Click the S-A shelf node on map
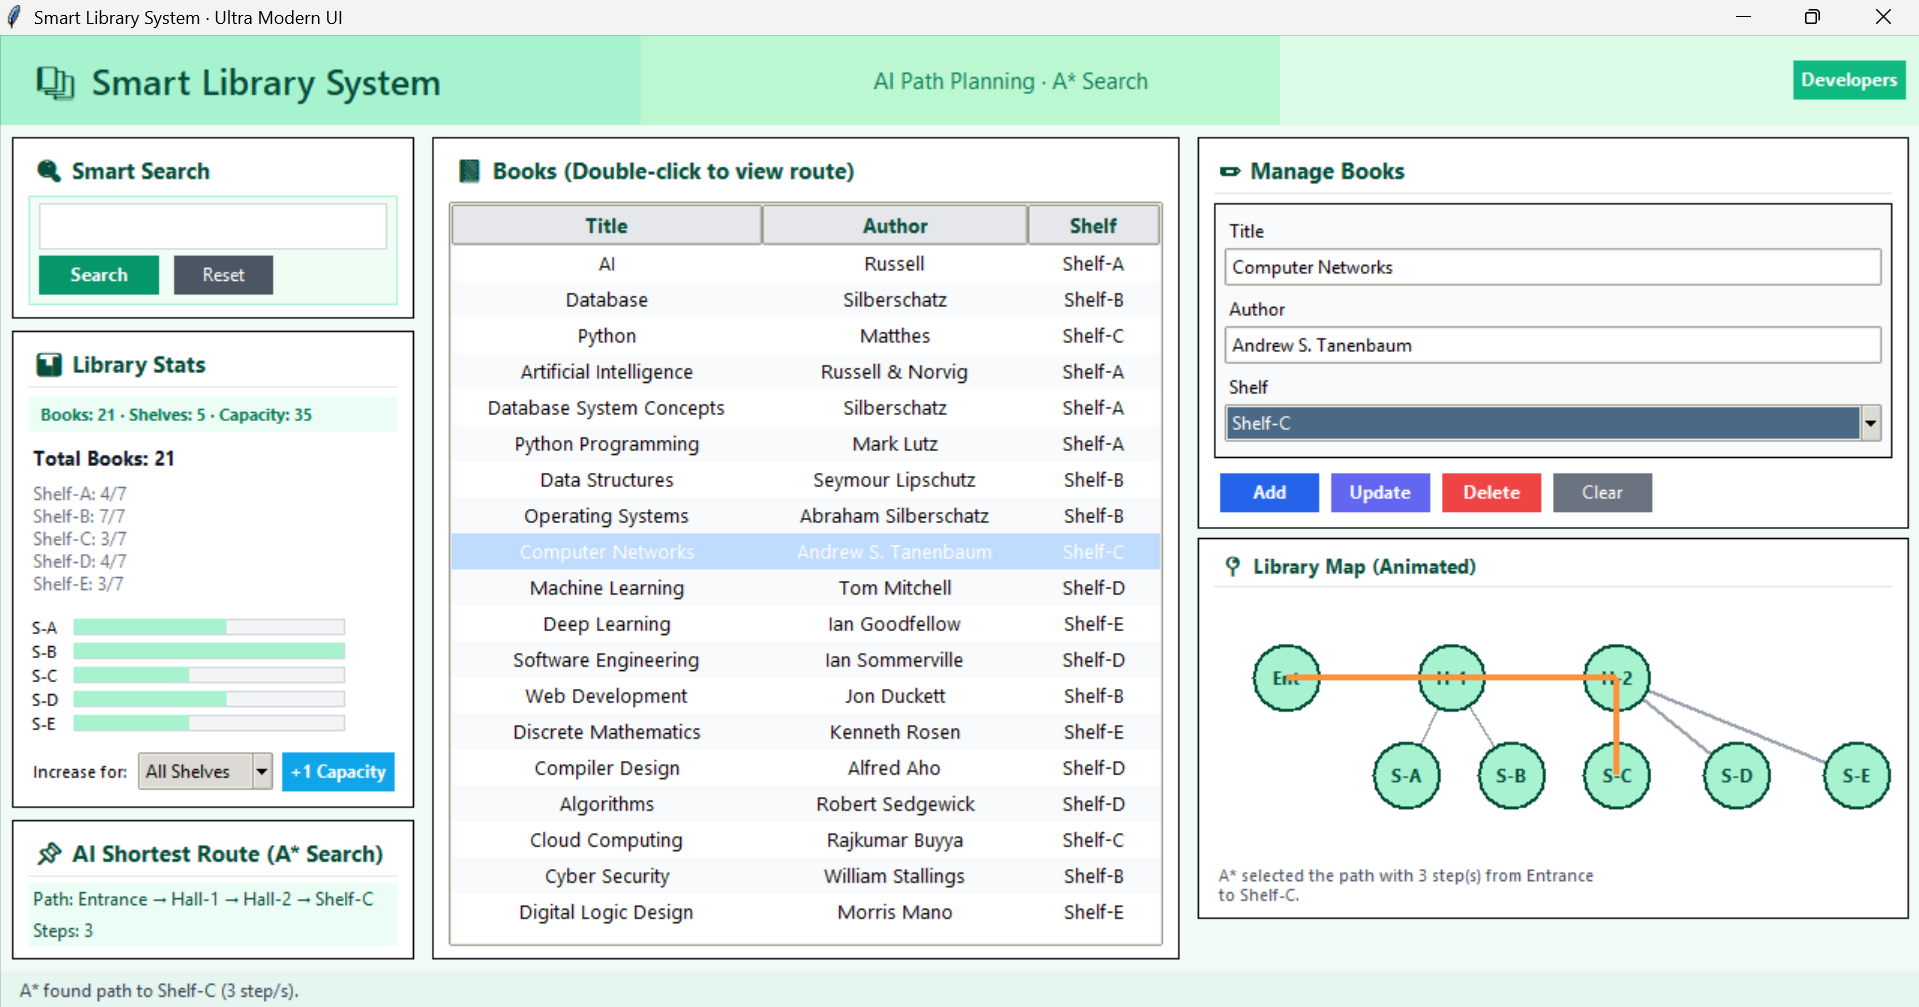Screen dimensions: 1919x1007 click(x=1405, y=776)
